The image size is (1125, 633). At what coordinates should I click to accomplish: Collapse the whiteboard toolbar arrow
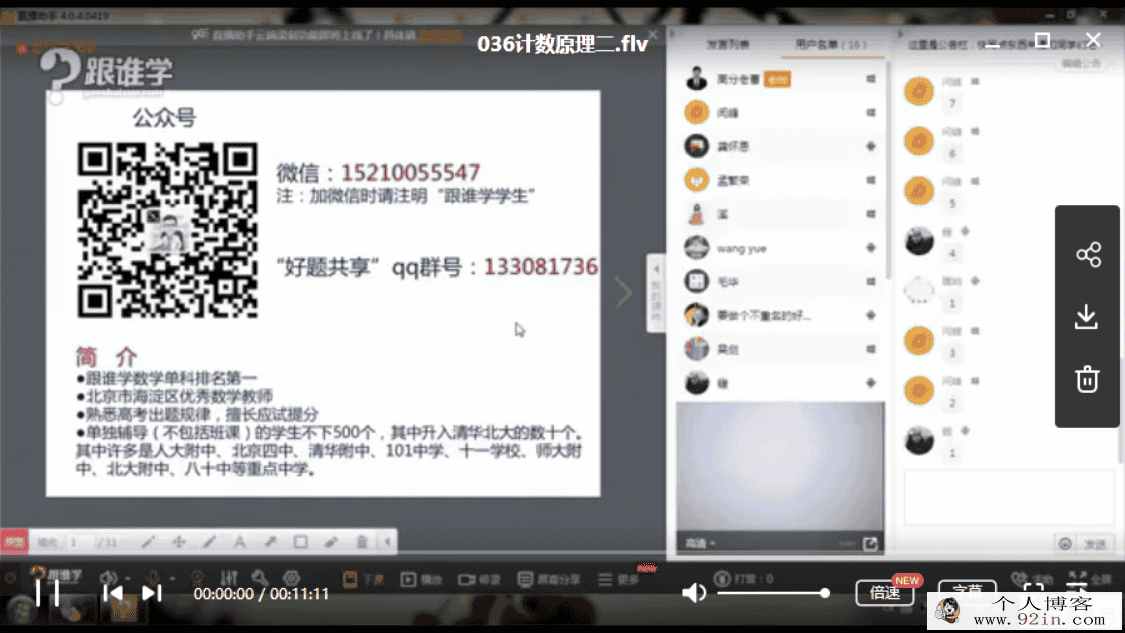click(387, 542)
